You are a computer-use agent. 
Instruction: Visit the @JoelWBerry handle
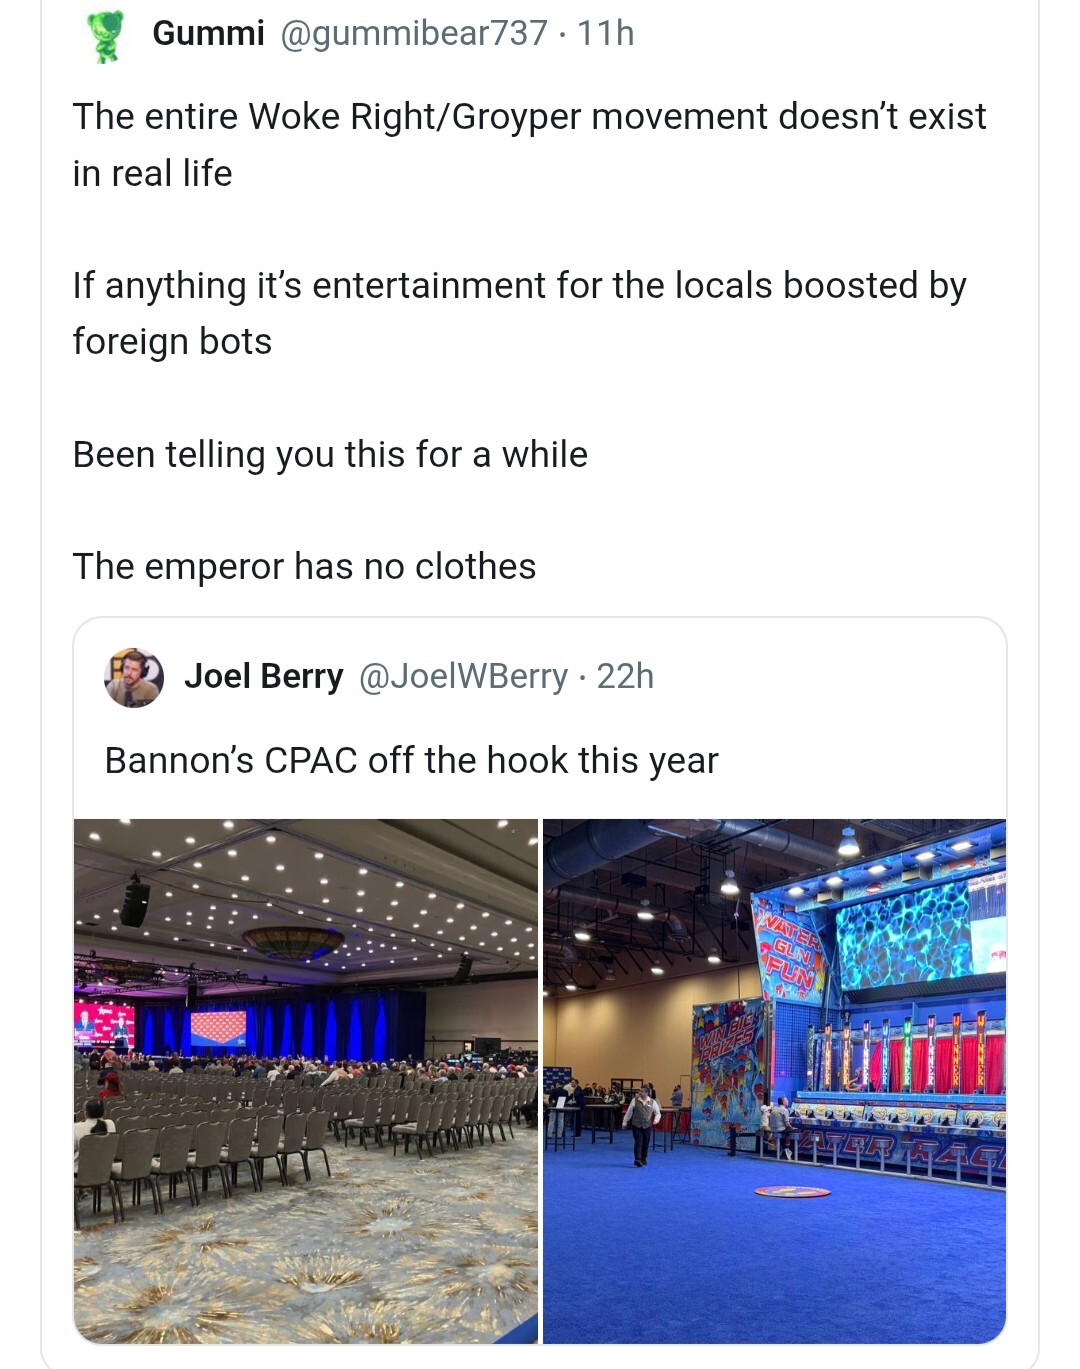click(463, 677)
